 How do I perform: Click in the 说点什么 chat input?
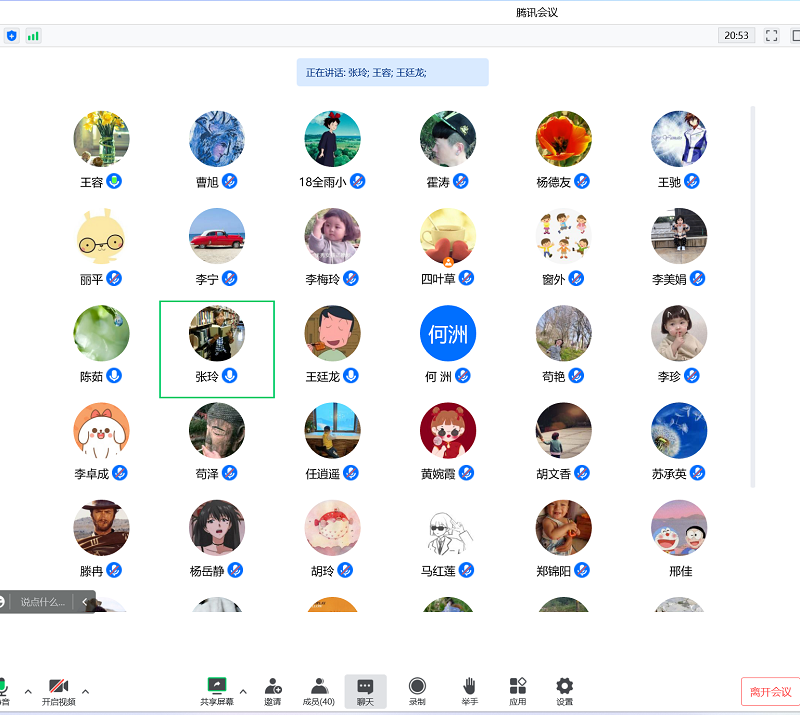tap(42, 602)
